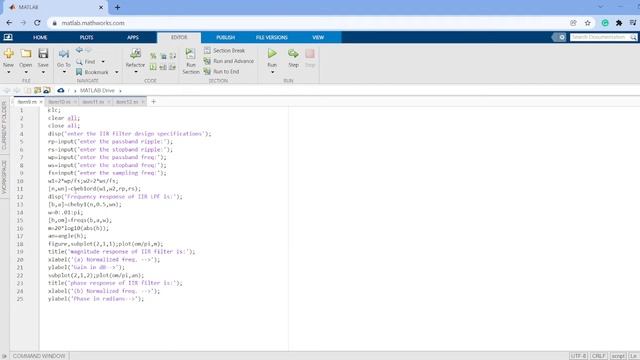This screenshot has width=640, height=360.
Task: Open the browser extensions puzzle icon
Action: click(x=619, y=23)
